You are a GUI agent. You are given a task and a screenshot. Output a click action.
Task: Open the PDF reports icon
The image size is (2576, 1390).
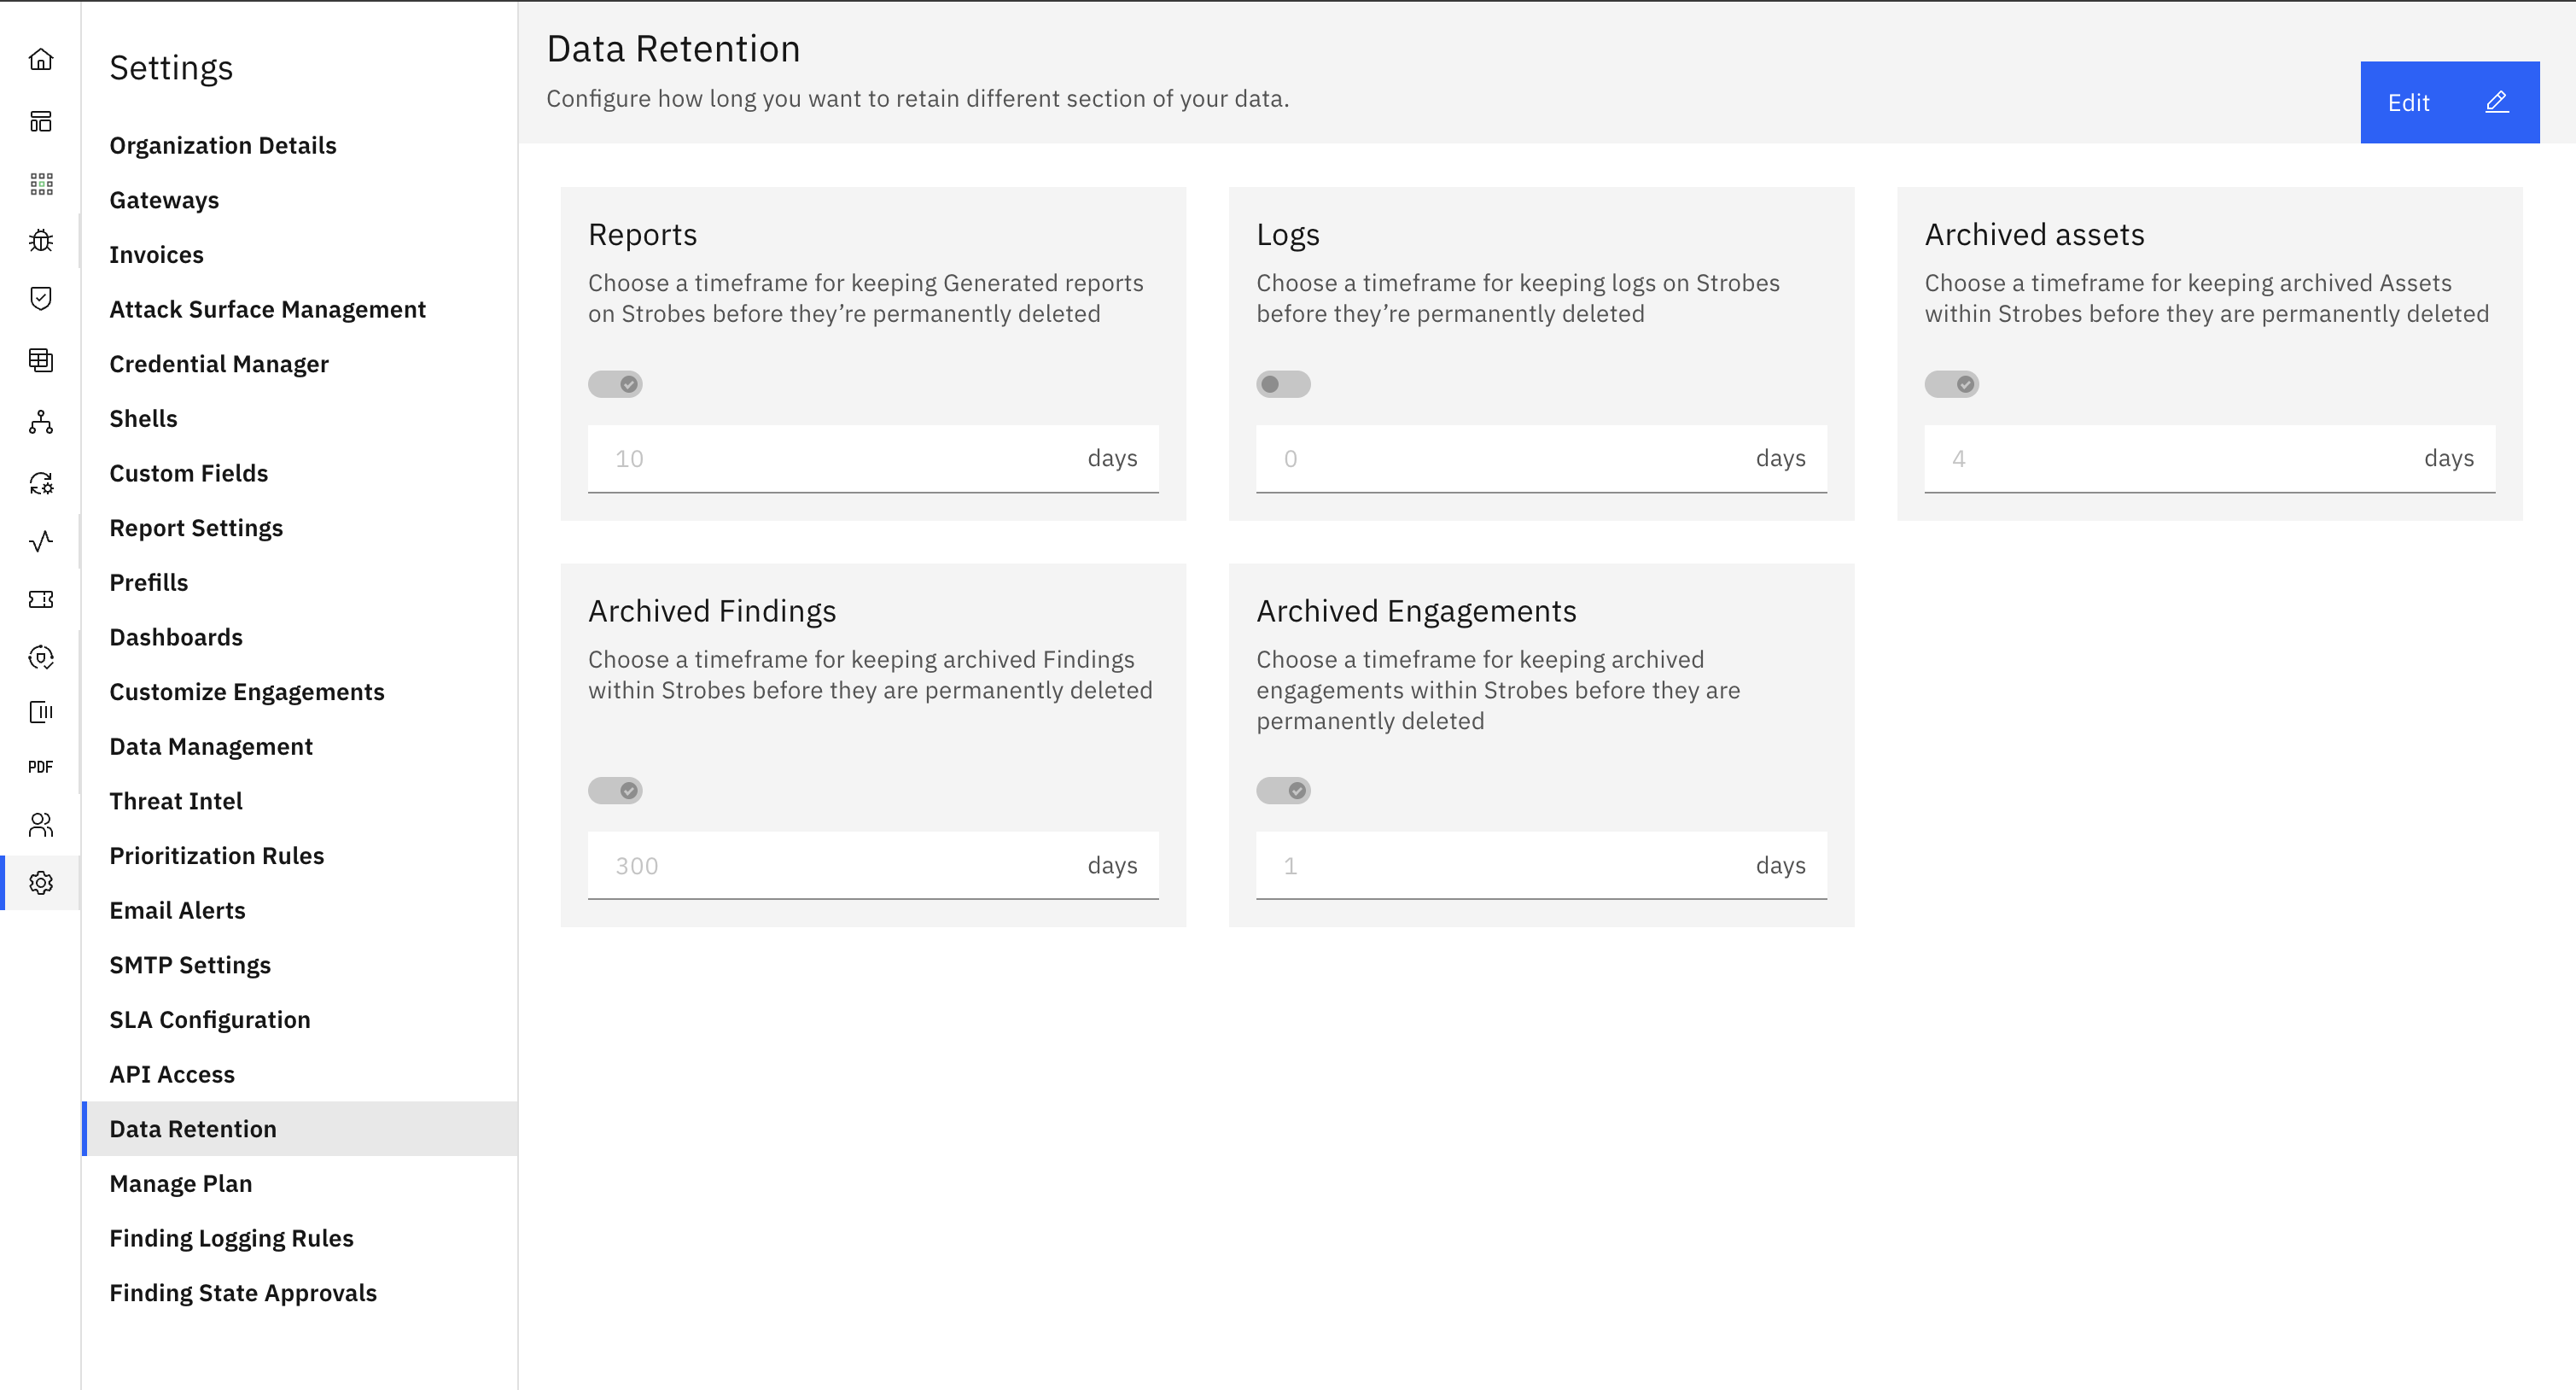click(x=41, y=767)
